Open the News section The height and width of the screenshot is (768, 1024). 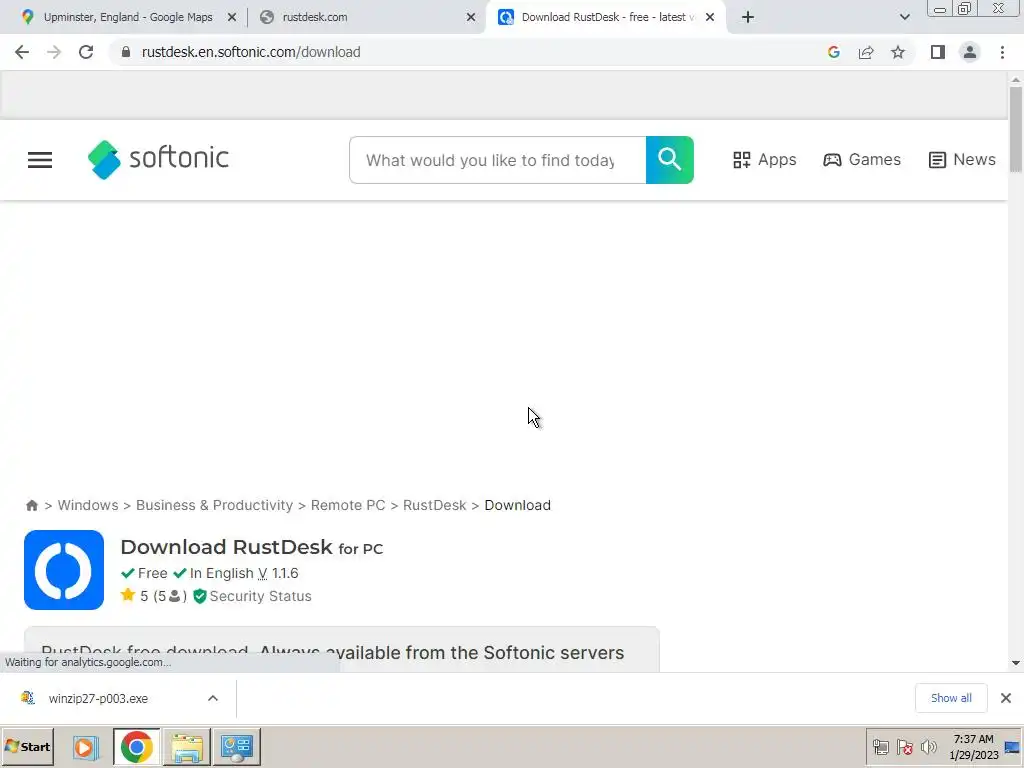pyautogui.click(x=962, y=160)
